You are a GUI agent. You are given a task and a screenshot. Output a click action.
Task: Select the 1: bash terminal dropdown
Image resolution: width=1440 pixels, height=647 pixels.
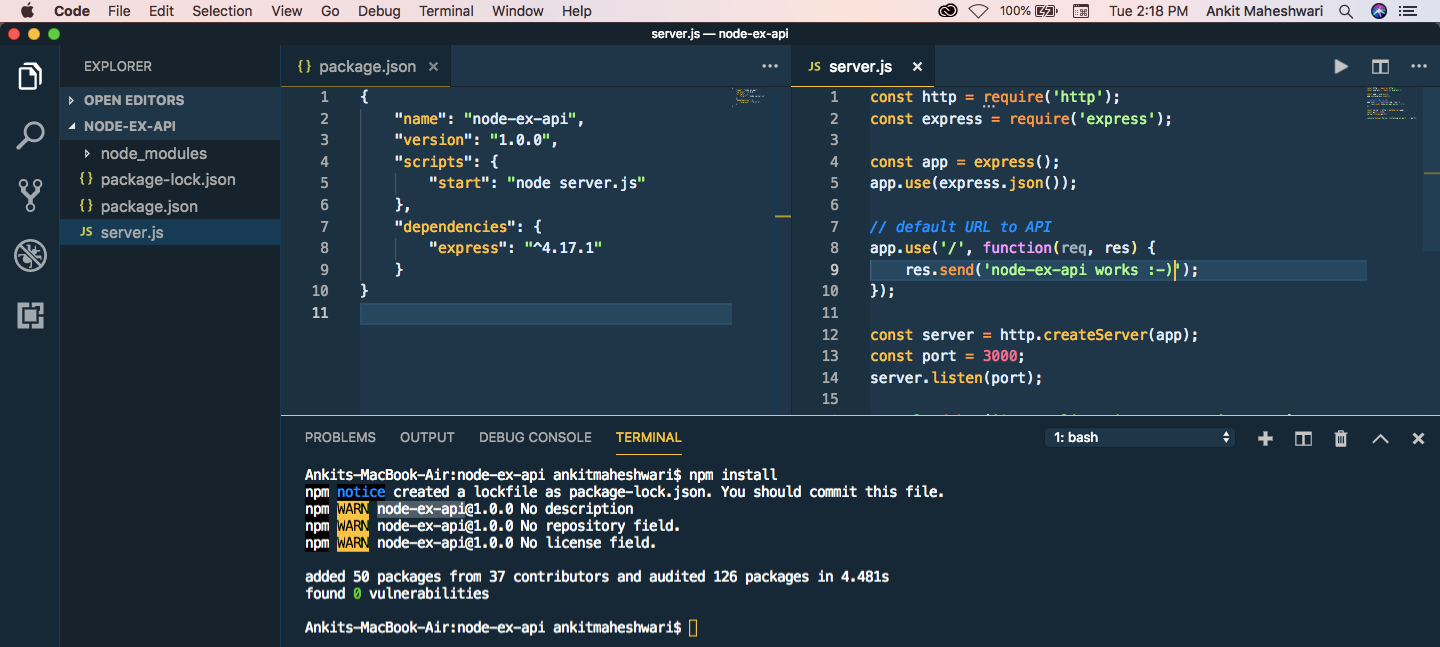(x=1140, y=438)
